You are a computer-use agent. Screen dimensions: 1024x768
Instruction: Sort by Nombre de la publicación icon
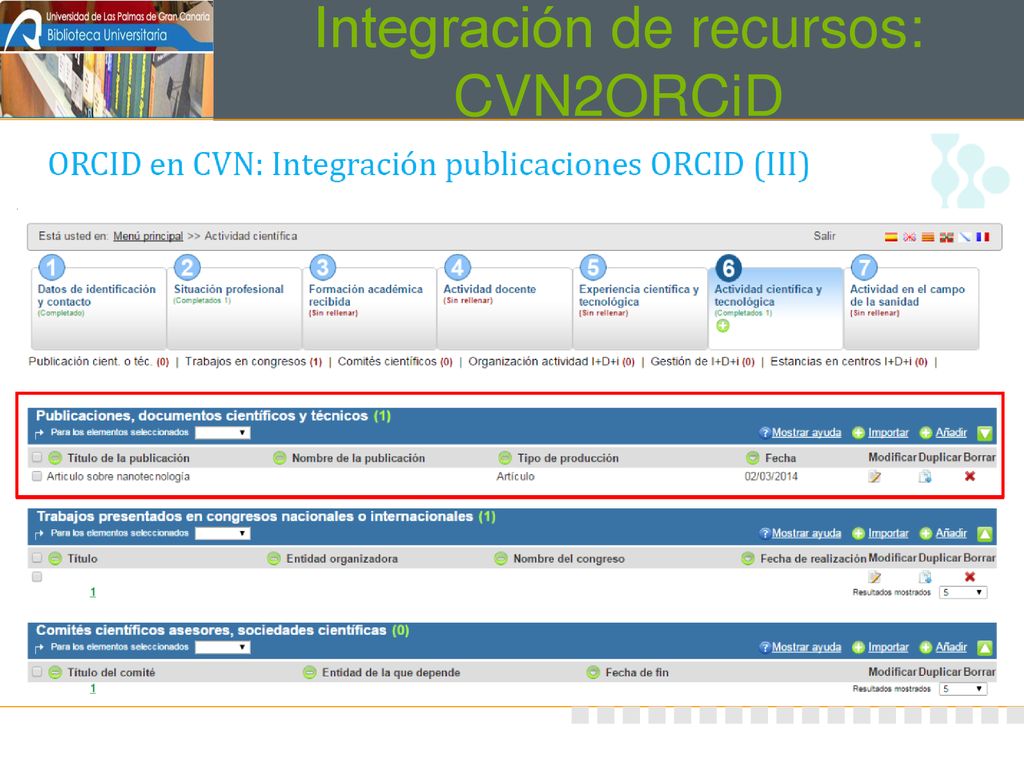[x=280, y=458]
